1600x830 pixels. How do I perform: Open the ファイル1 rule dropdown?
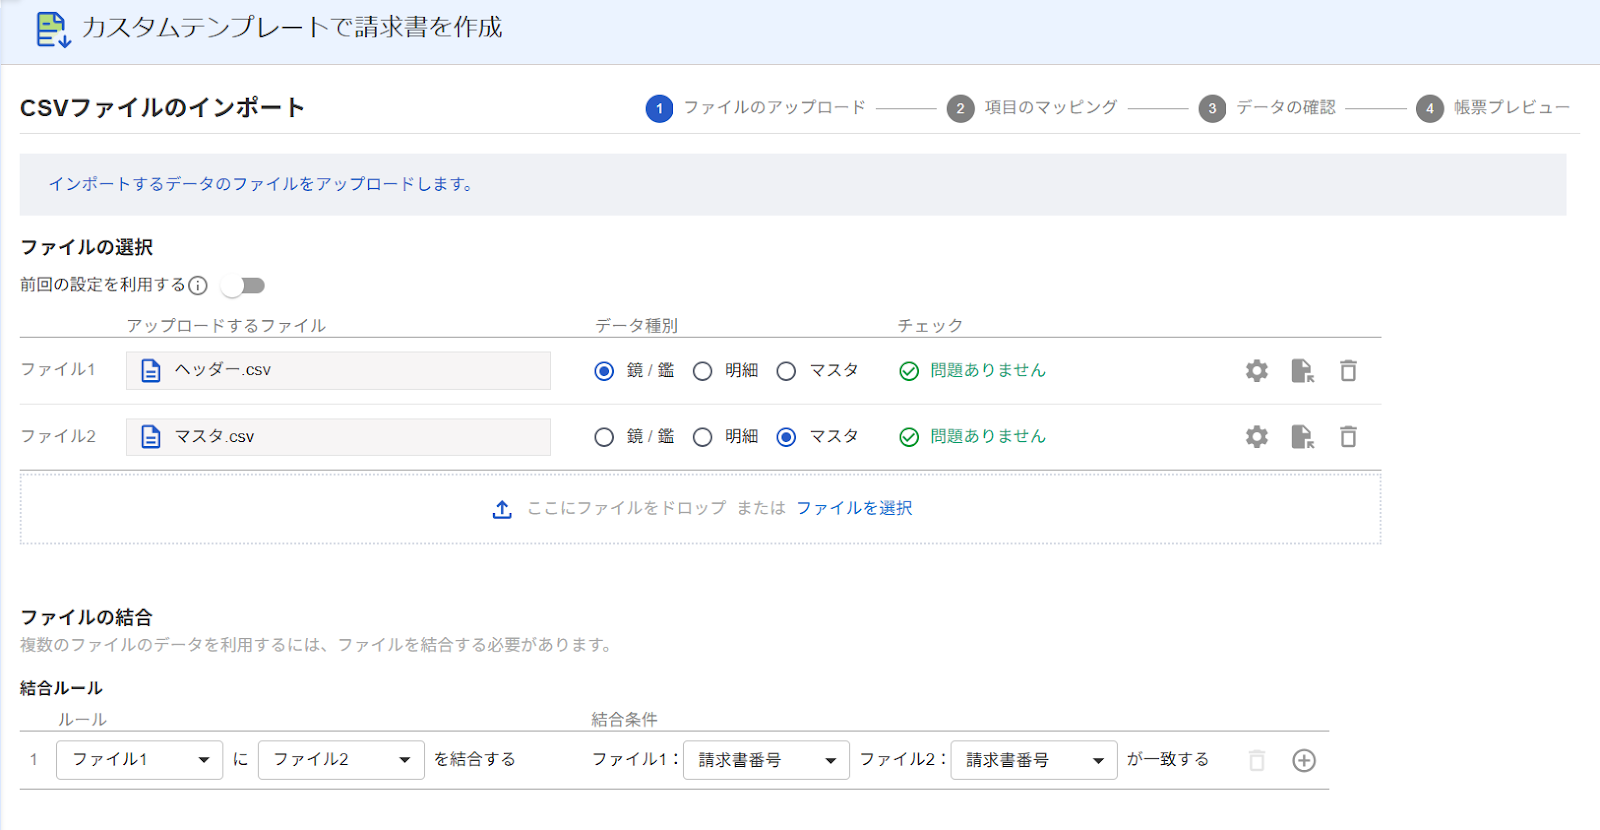[x=140, y=760]
